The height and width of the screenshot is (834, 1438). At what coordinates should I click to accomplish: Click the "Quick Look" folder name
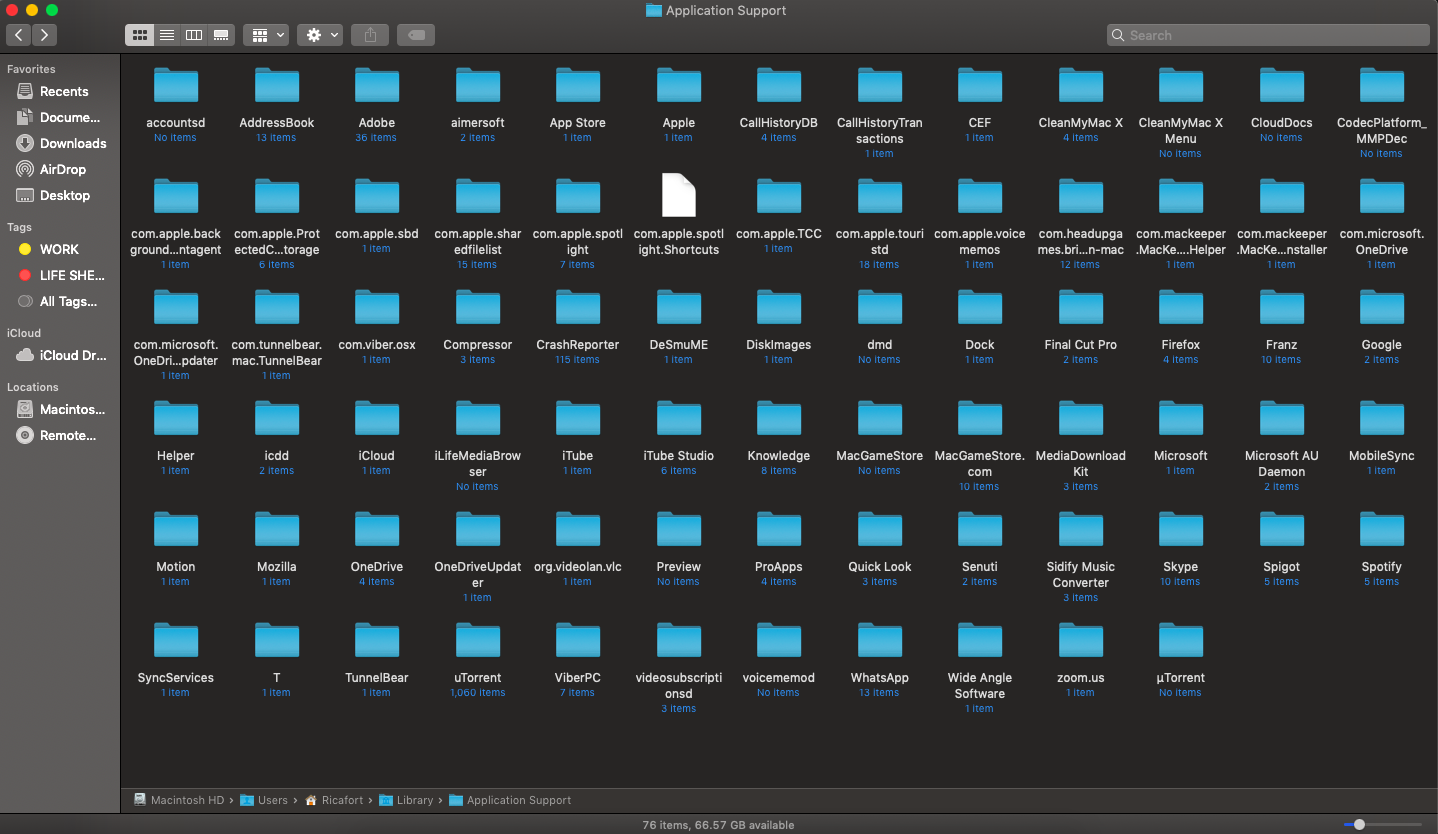(880, 567)
